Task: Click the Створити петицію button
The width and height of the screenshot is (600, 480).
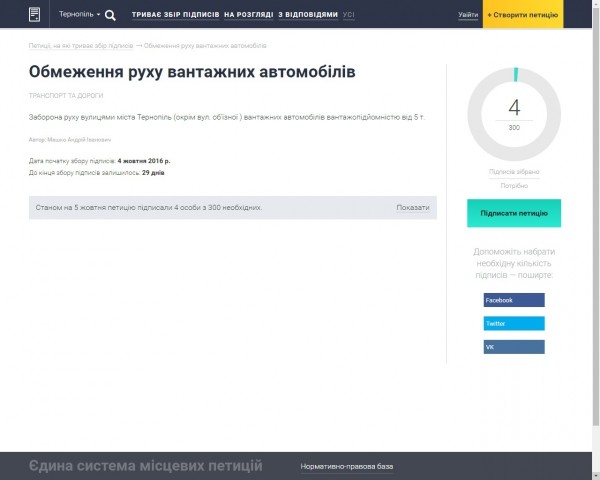Action: [x=523, y=15]
